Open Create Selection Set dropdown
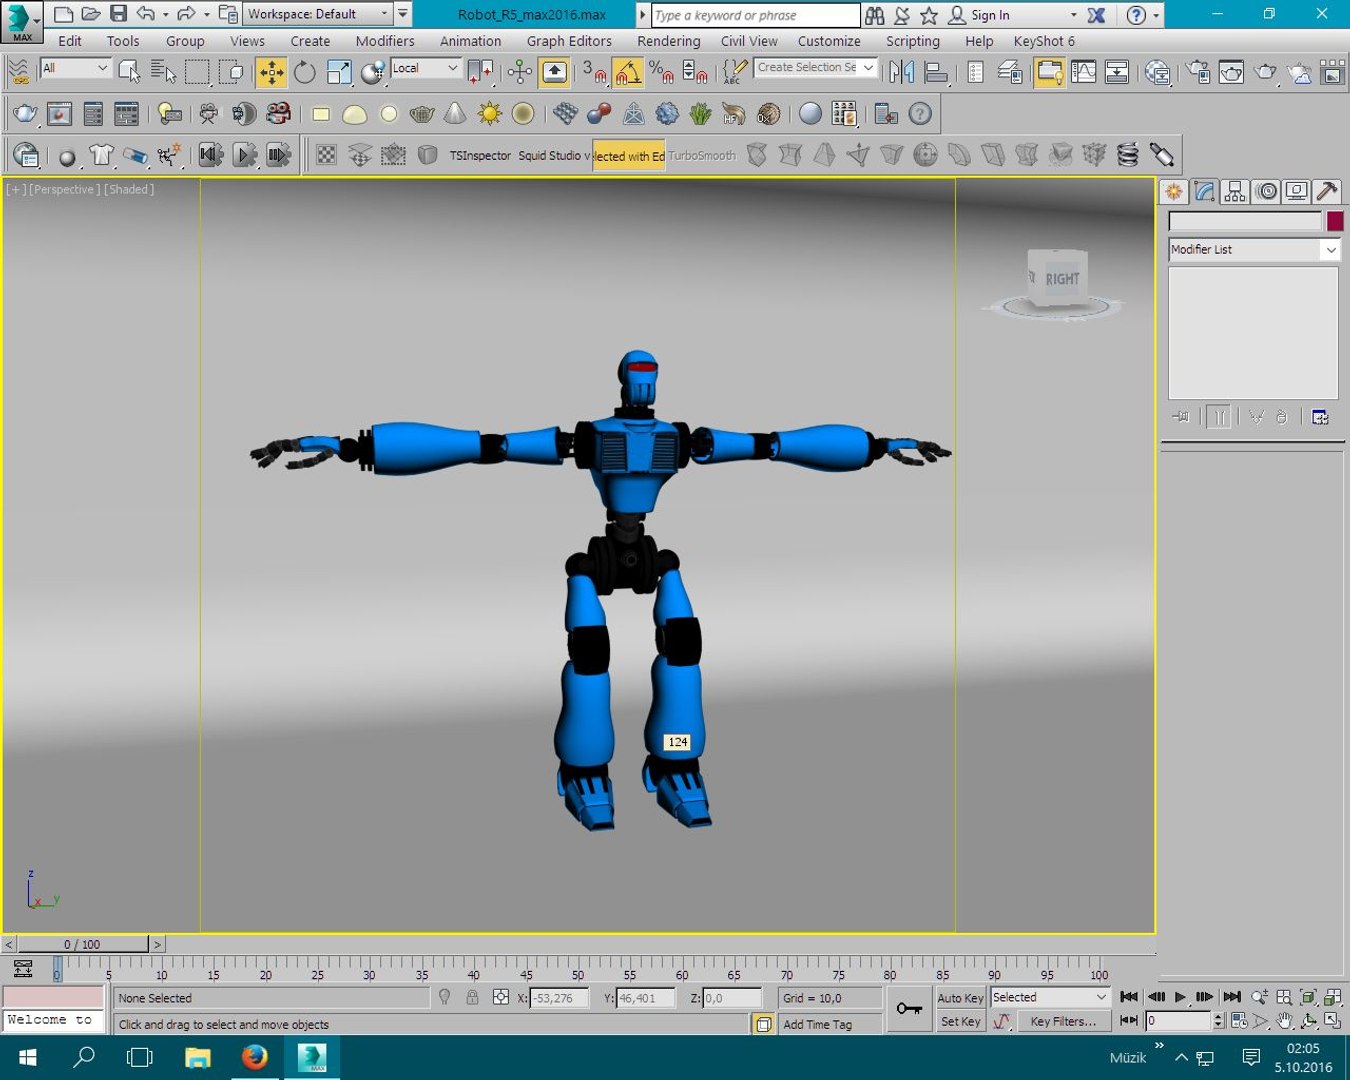Image resolution: width=1350 pixels, height=1080 pixels. pyautogui.click(x=816, y=68)
